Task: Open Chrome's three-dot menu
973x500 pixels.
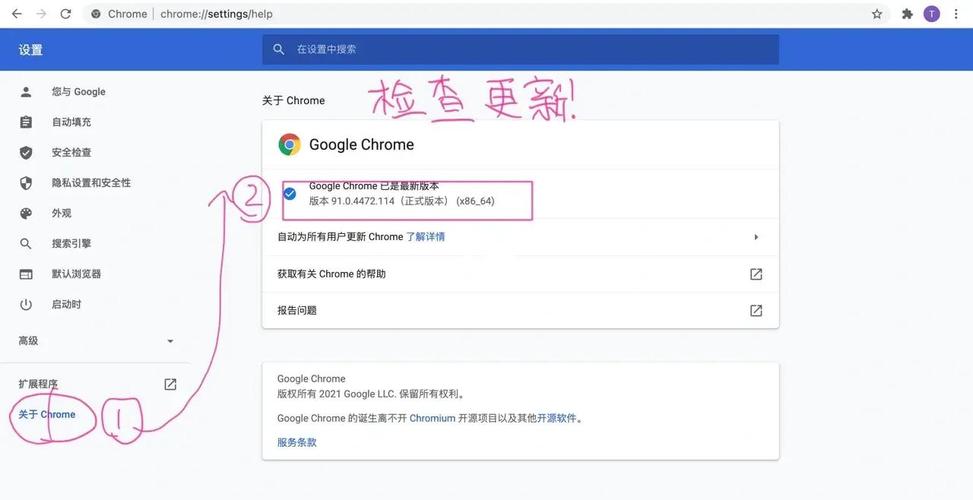Action: tap(956, 14)
